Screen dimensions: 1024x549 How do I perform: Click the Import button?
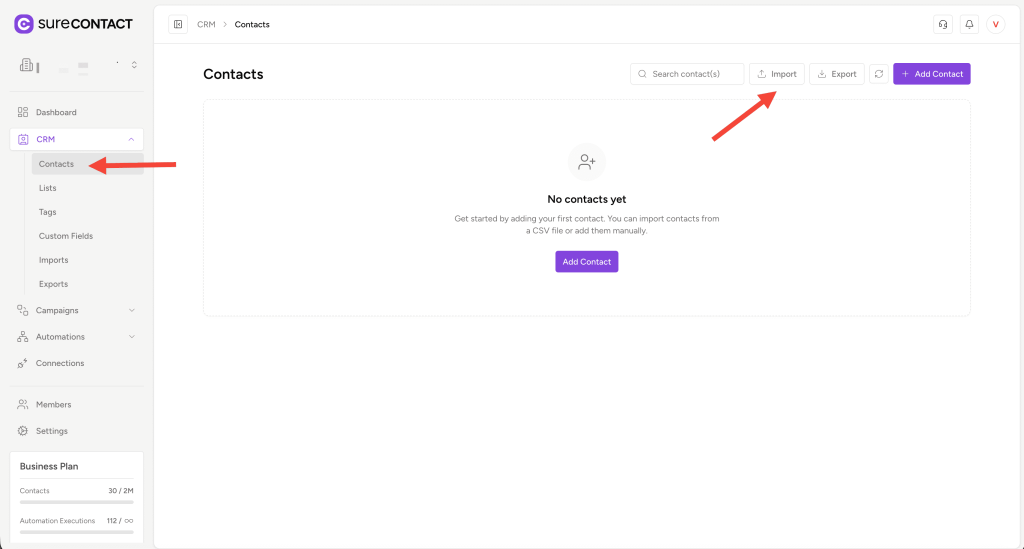(x=776, y=74)
